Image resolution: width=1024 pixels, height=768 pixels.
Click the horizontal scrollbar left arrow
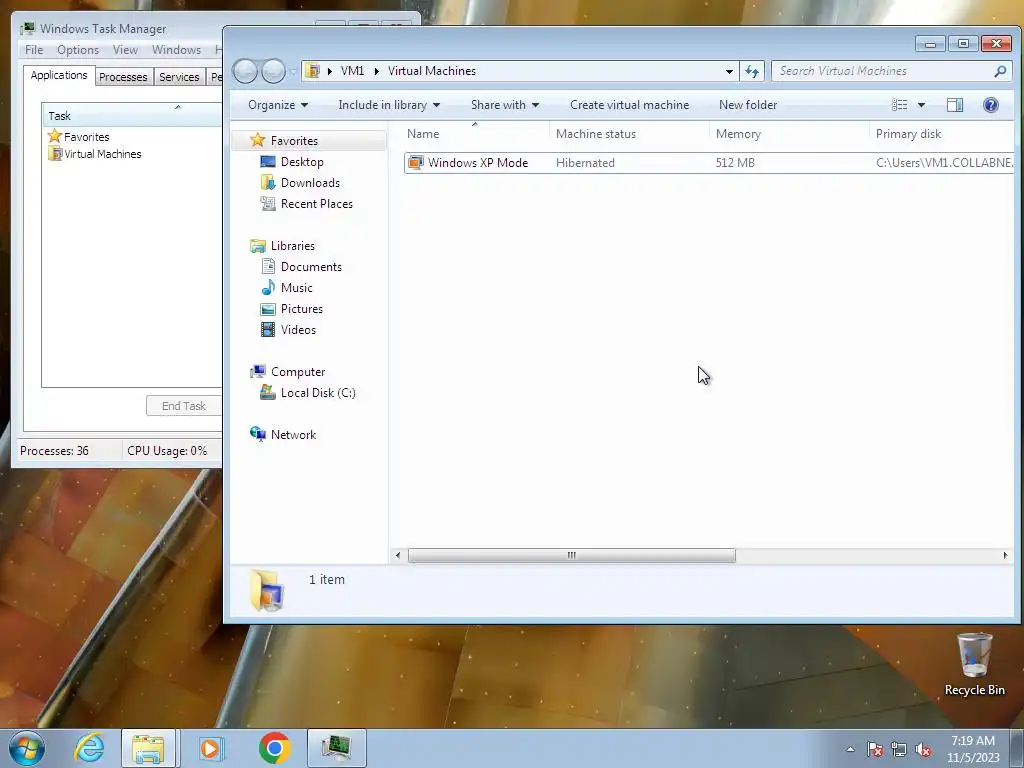398,555
